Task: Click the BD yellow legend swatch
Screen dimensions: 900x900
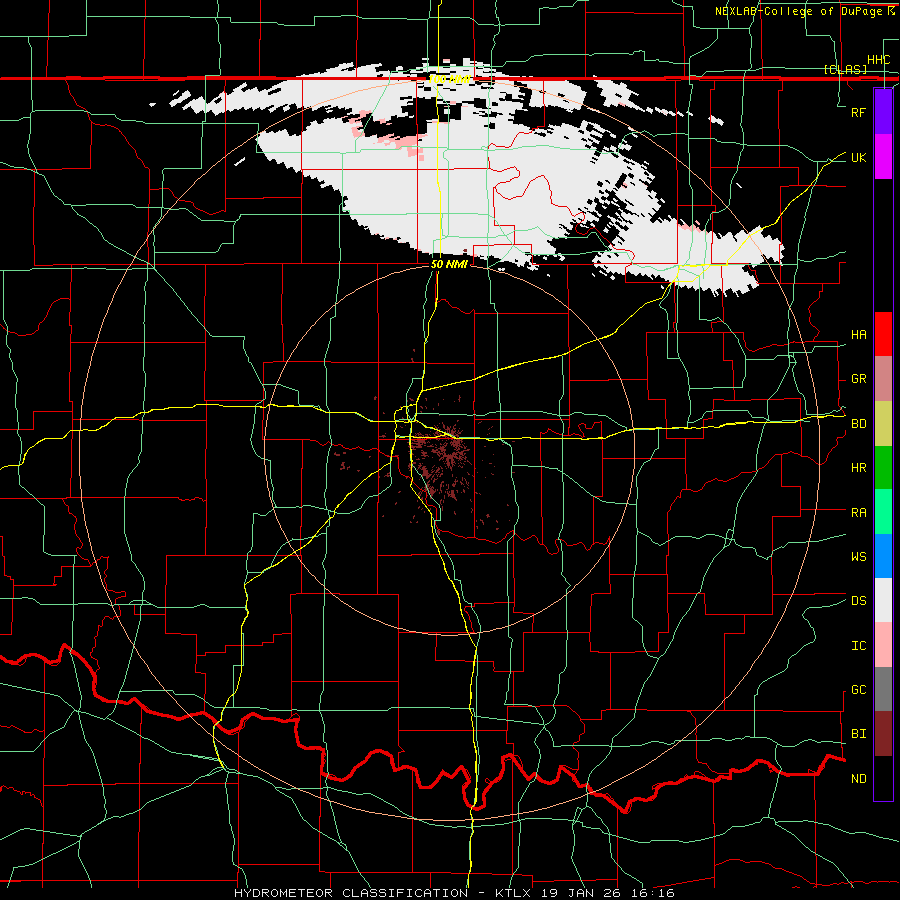Action: point(883,423)
